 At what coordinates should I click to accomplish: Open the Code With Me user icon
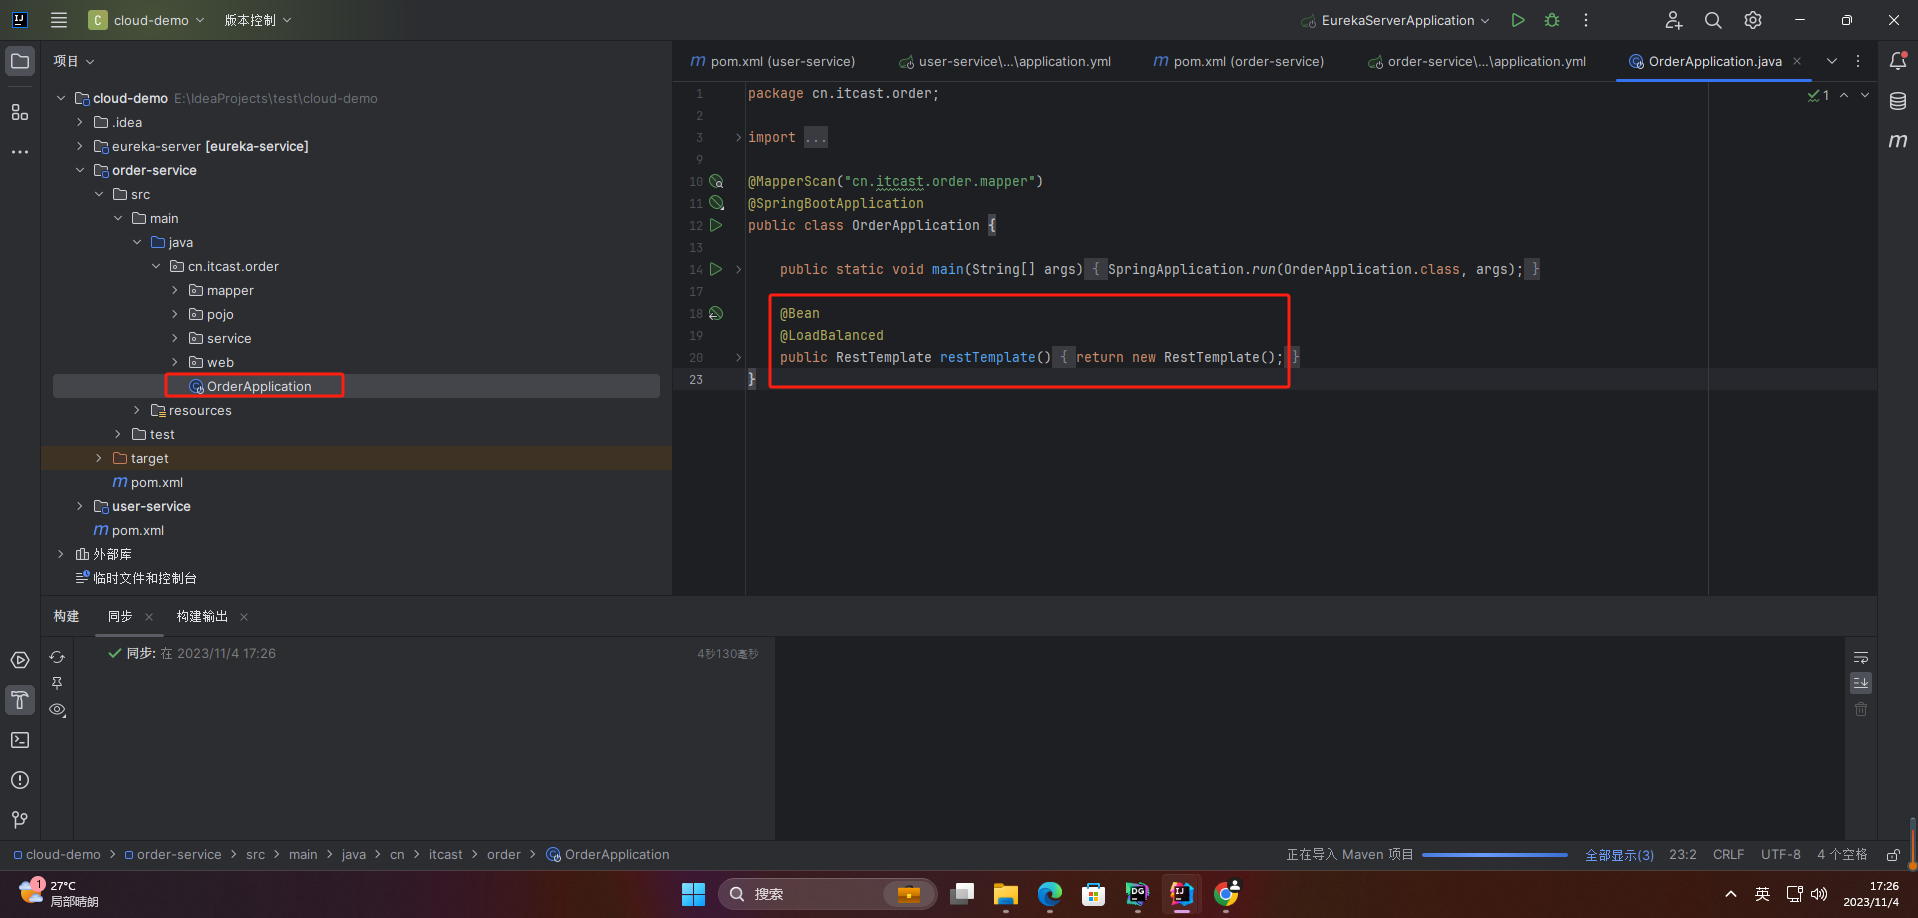click(x=1673, y=20)
